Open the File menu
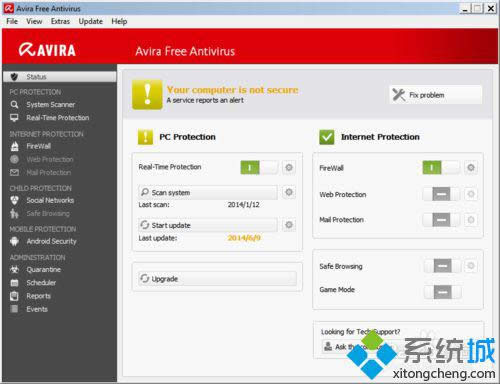The height and width of the screenshot is (384, 500). pyautogui.click(x=12, y=21)
